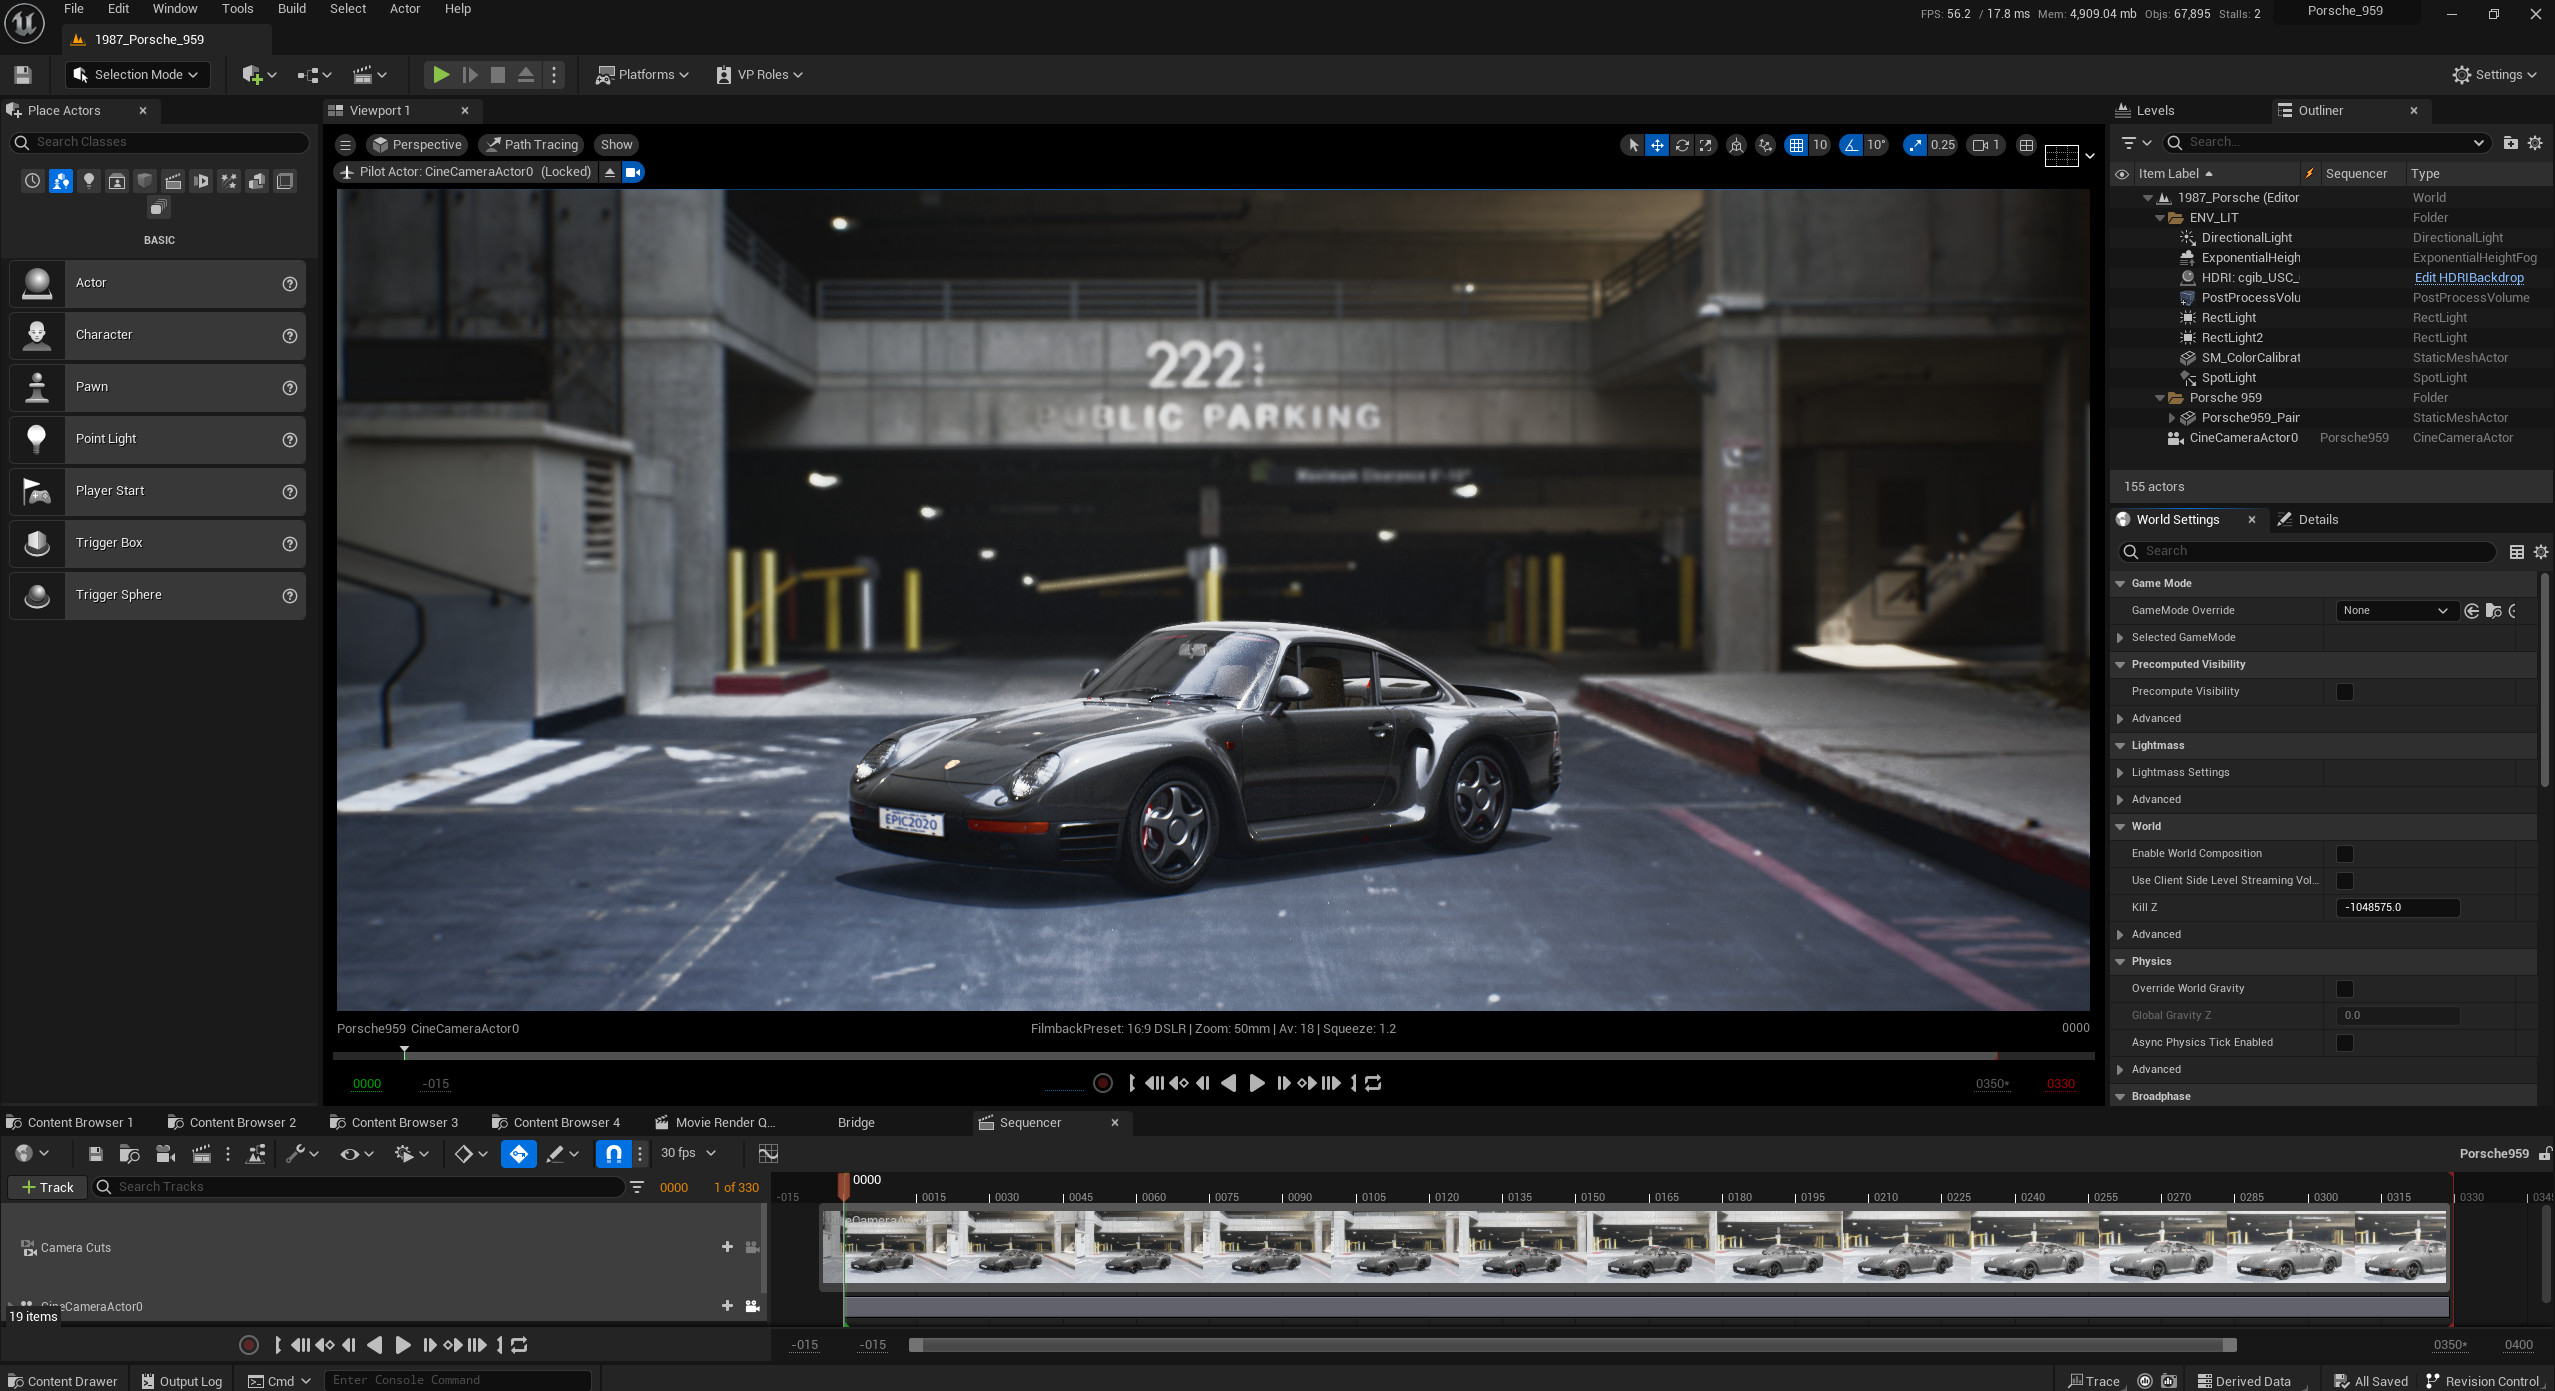Open the Settings dropdown
2555x1391 pixels.
click(2494, 75)
